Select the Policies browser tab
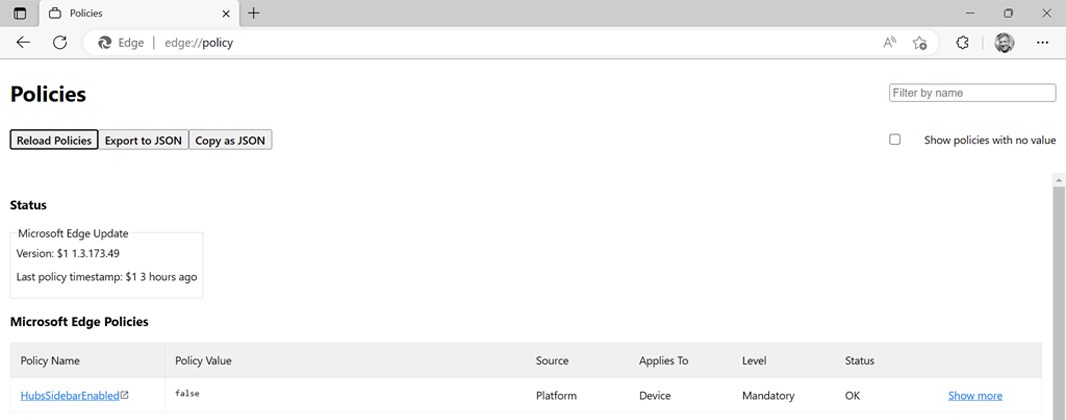The height and width of the screenshot is (420, 1066). [130, 14]
